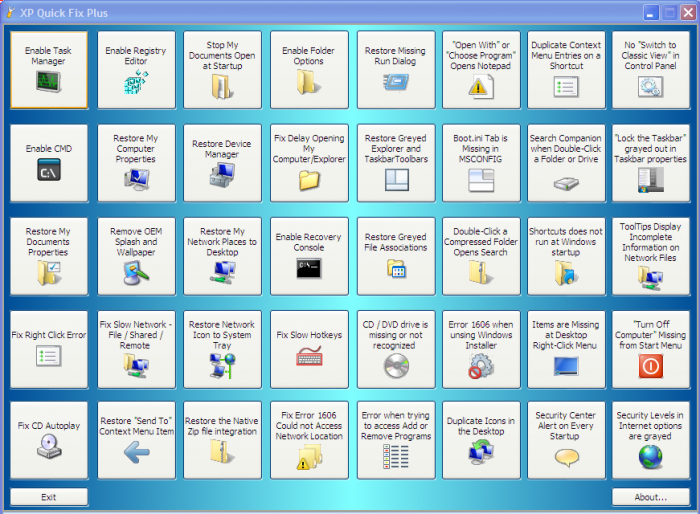Click the 'Enable Task Manager' label
The image size is (700, 514).
click(x=48, y=56)
